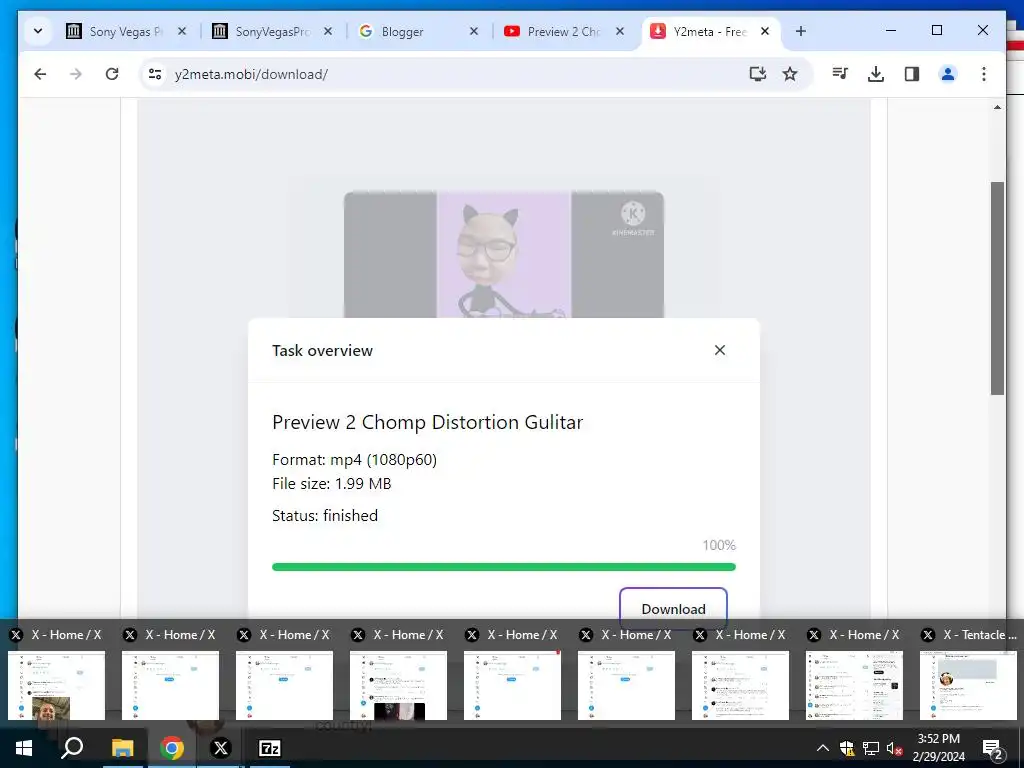Open the Chrome three-dot menu
This screenshot has width=1024, height=768.
tap(984, 74)
